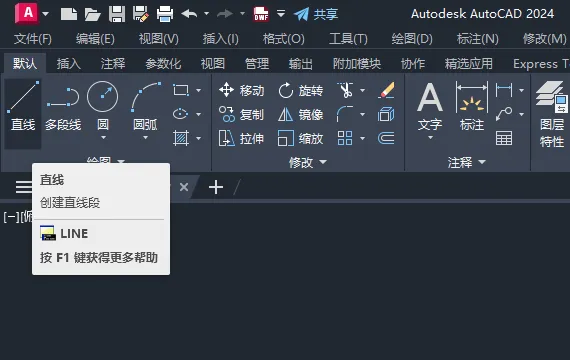
Task: Select the 复制 copy tool
Action: pyautogui.click(x=241, y=114)
